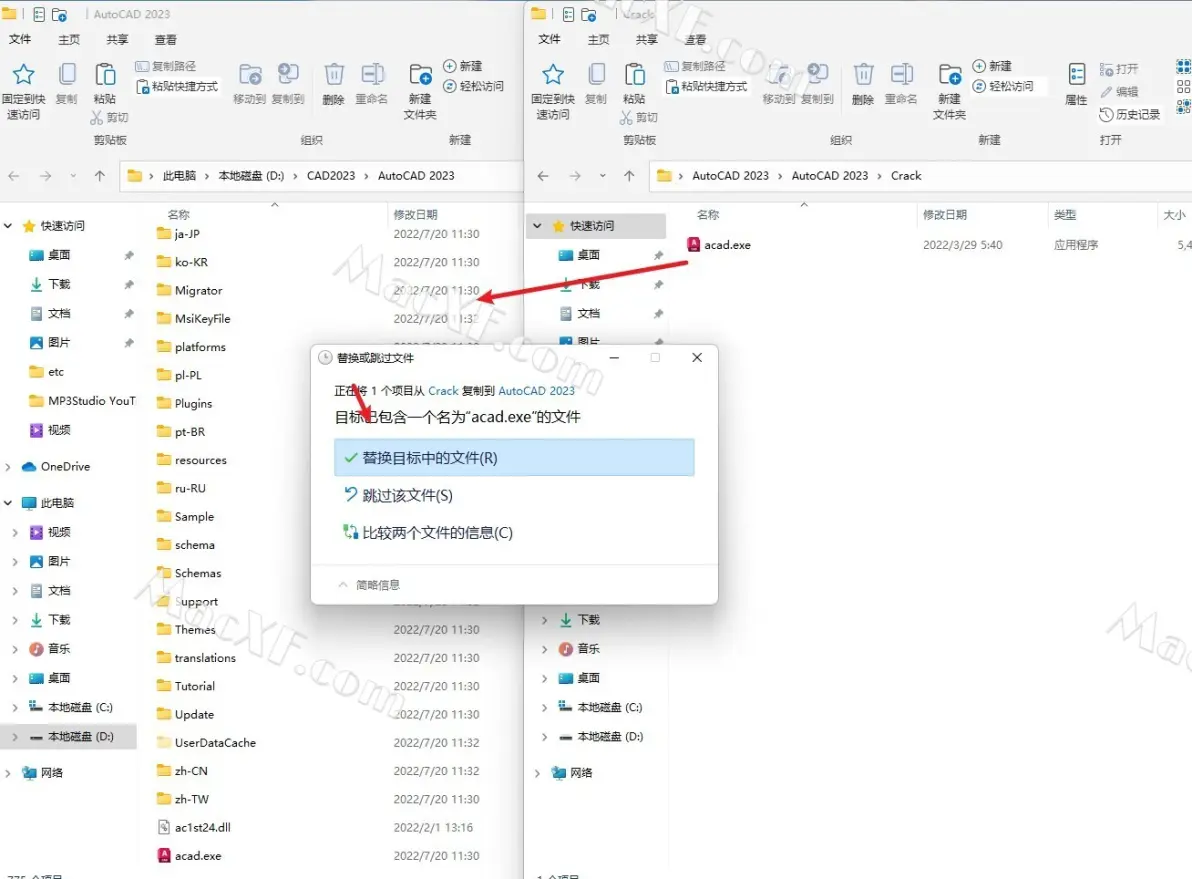Viewport: 1192px width, 879px height.
Task: Choose 粘贴快捷方式 in AutoCAD 2023 window ribbon
Action: pyautogui.click(x=177, y=87)
